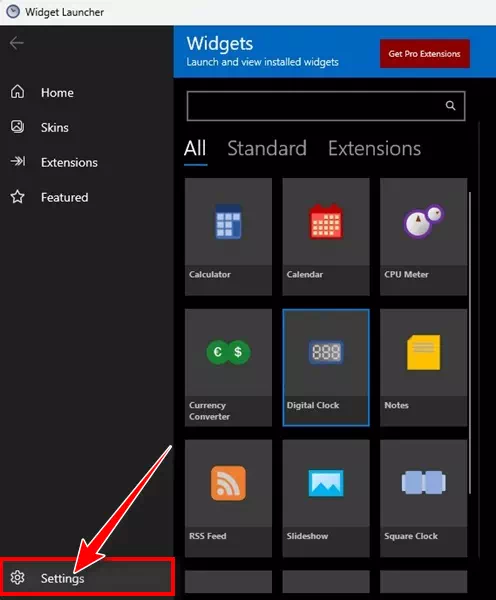Viewport: 496px width, 600px height.
Task: Launch the Slideshow widget icon
Action: pyautogui.click(x=326, y=483)
